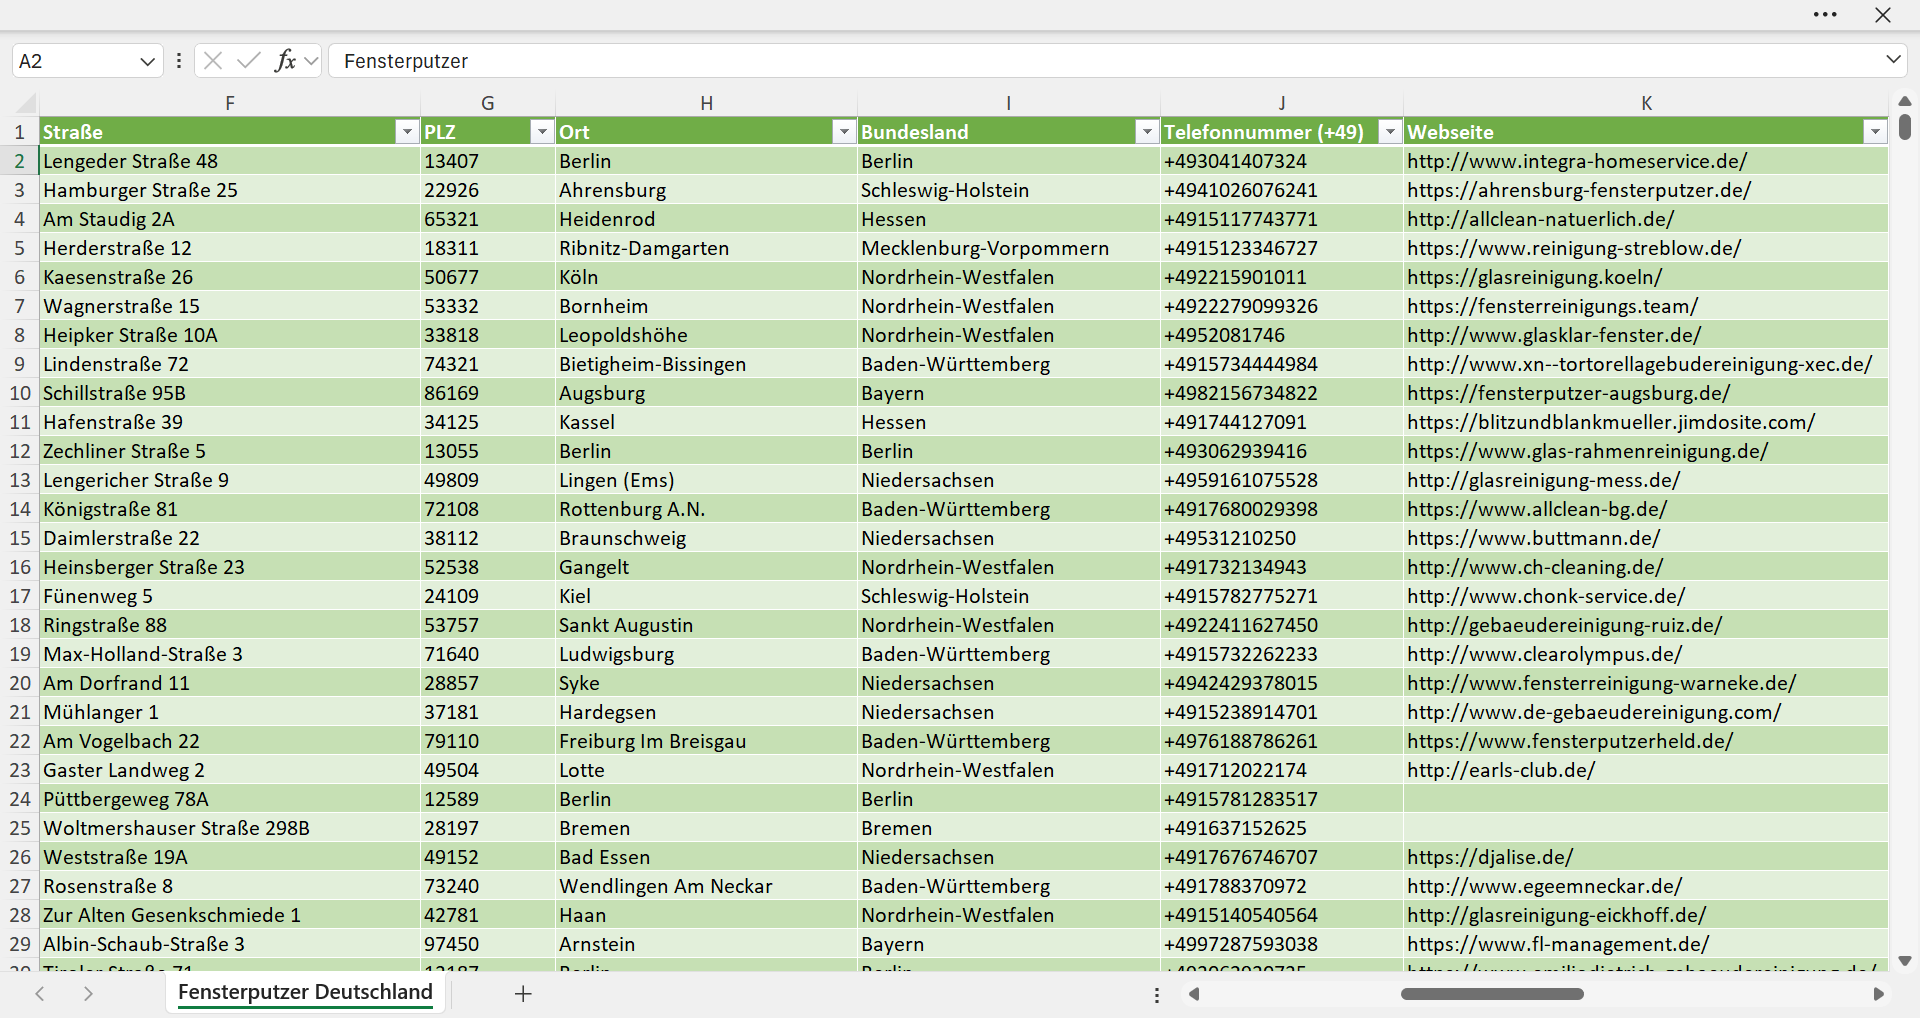Open link https://djalise.de/
This screenshot has height=1018, width=1920.
[1490, 857]
